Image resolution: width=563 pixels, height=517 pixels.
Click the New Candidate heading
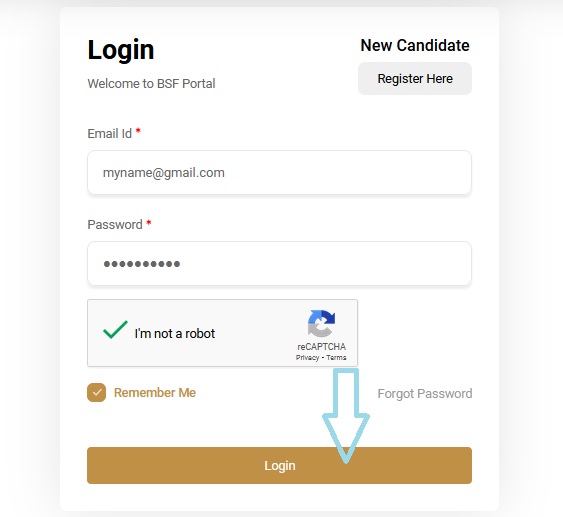tap(415, 46)
